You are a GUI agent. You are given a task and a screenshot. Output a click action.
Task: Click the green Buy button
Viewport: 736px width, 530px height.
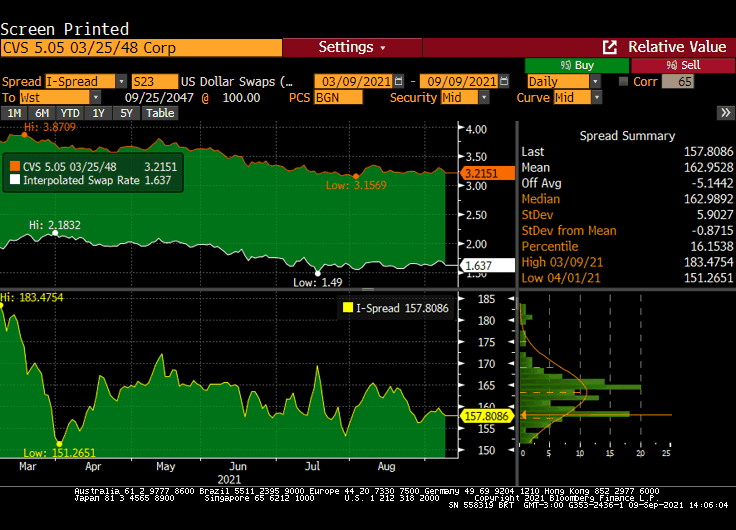pos(577,65)
